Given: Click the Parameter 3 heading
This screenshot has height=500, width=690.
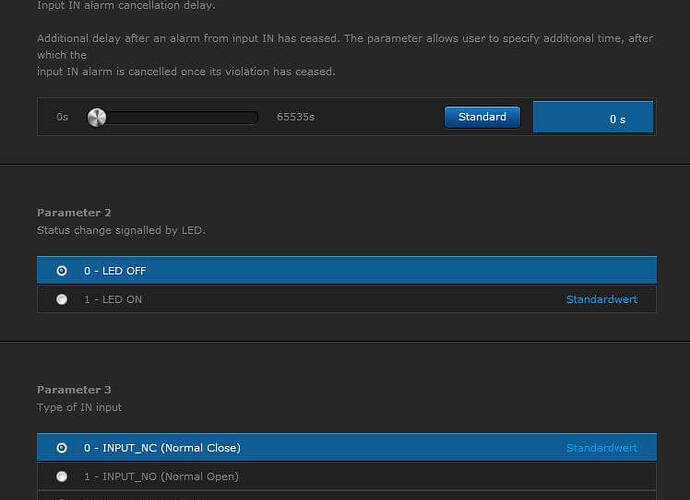Looking at the screenshot, I should (x=74, y=390).
